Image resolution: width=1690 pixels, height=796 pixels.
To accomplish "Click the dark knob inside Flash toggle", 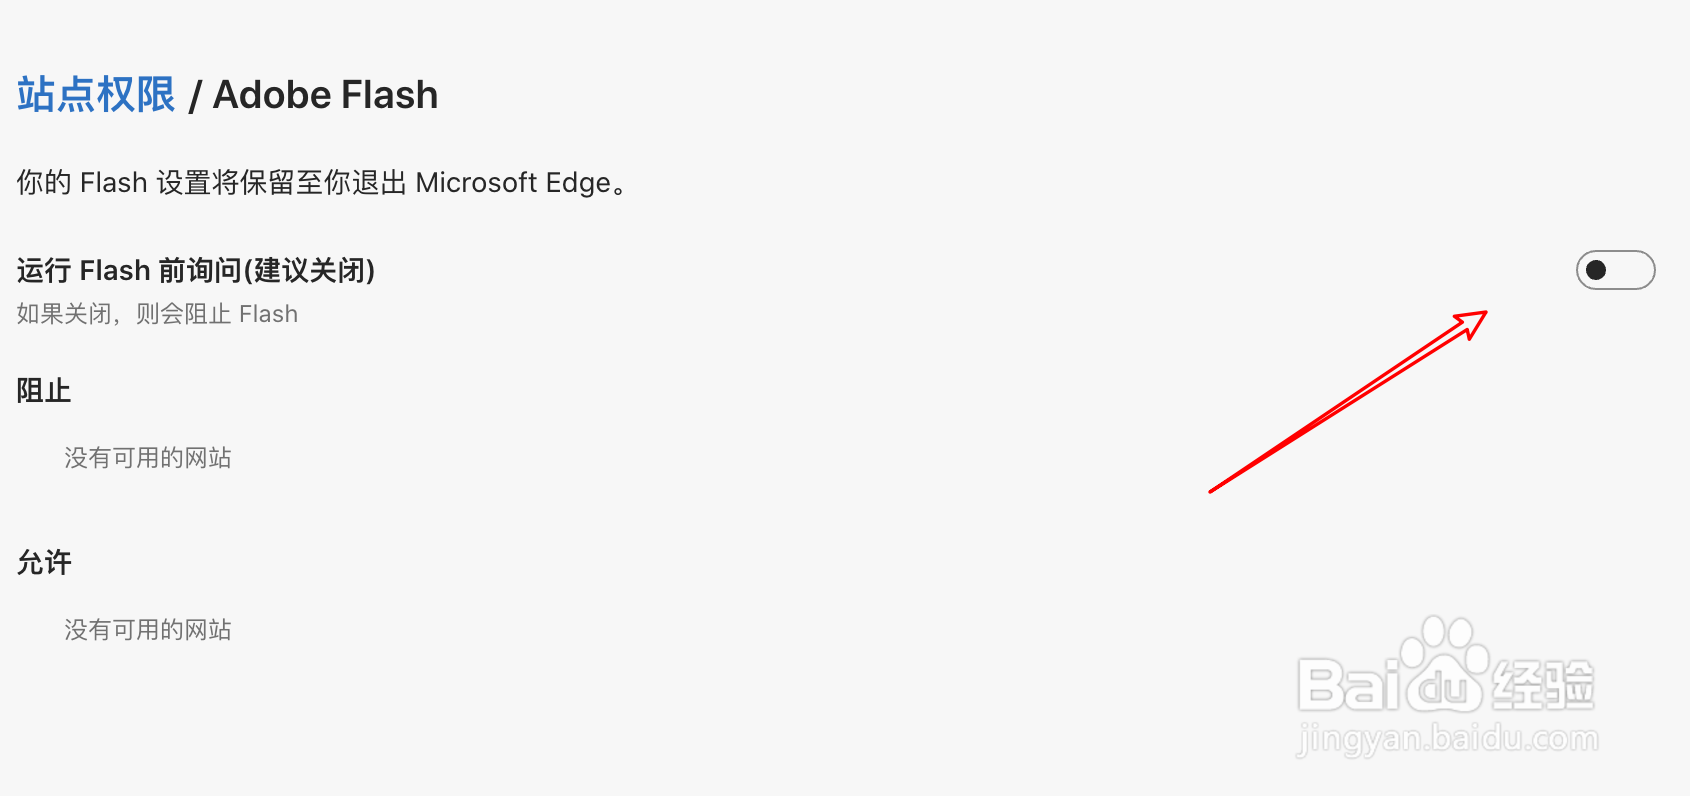I will click(1596, 270).
